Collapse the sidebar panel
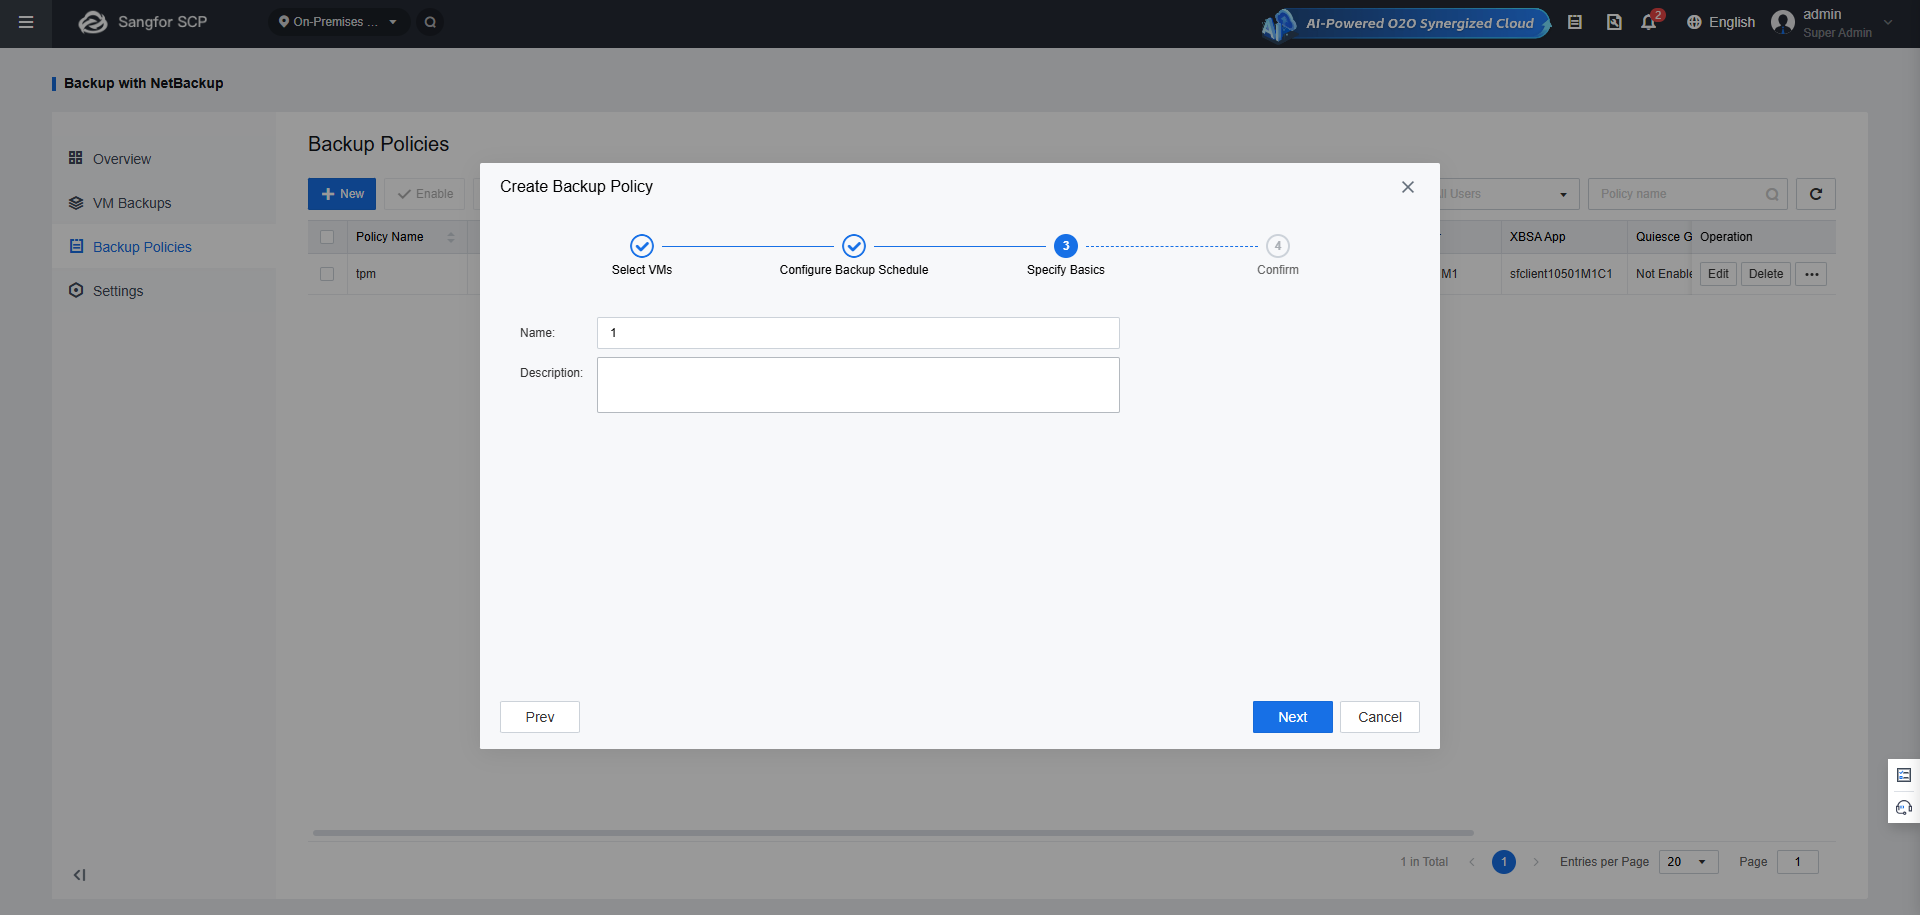 tap(79, 875)
